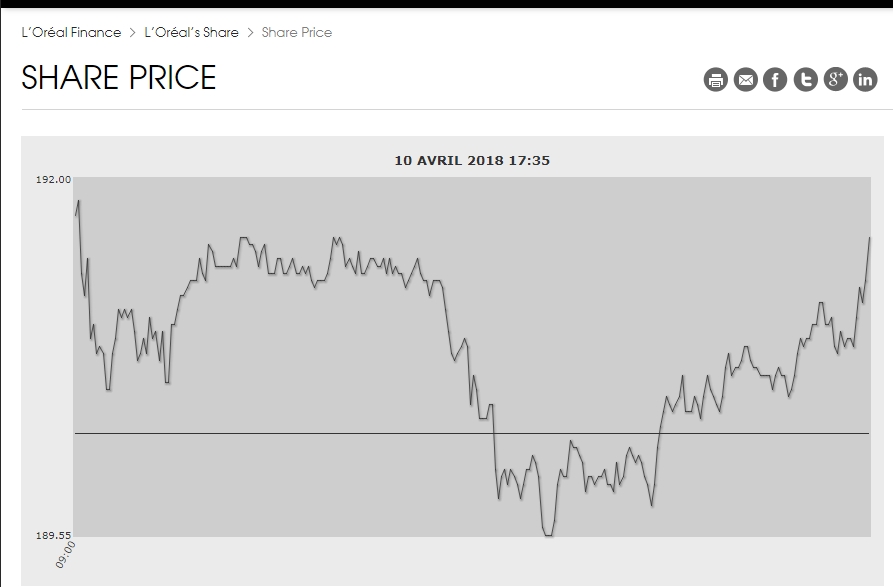Click the chevron after L'Oréal Finance
Image resolution: width=893 pixels, height=587 pixels.
pyautogui.click(x=132, y=32)
